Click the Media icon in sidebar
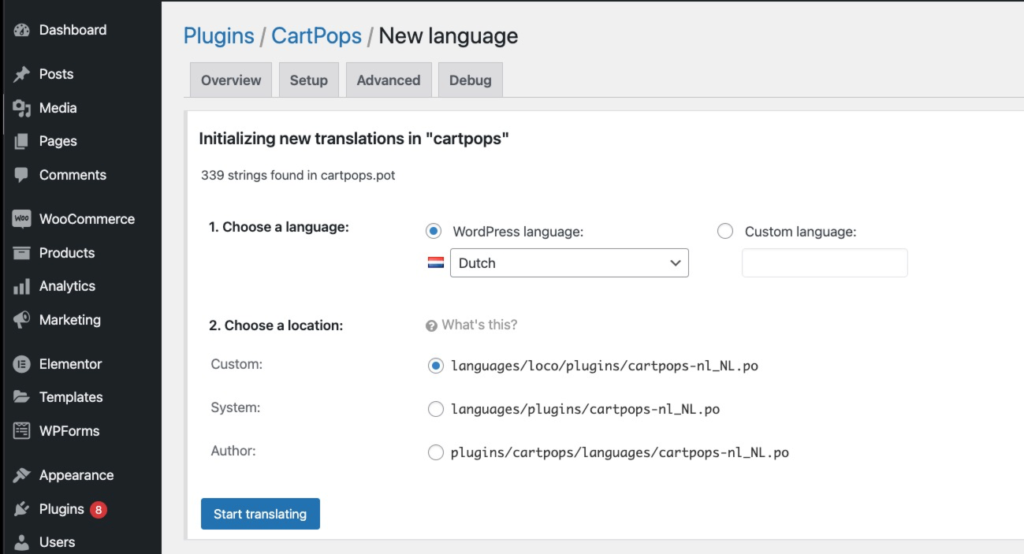Viewport: 1024px width, 554px height. 22,108
